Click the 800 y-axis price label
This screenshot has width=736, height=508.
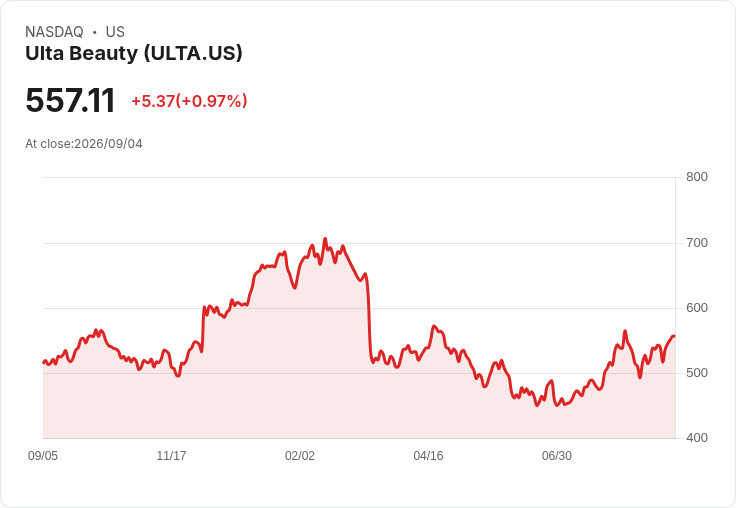pyautogui.click(x=697, y=177)
